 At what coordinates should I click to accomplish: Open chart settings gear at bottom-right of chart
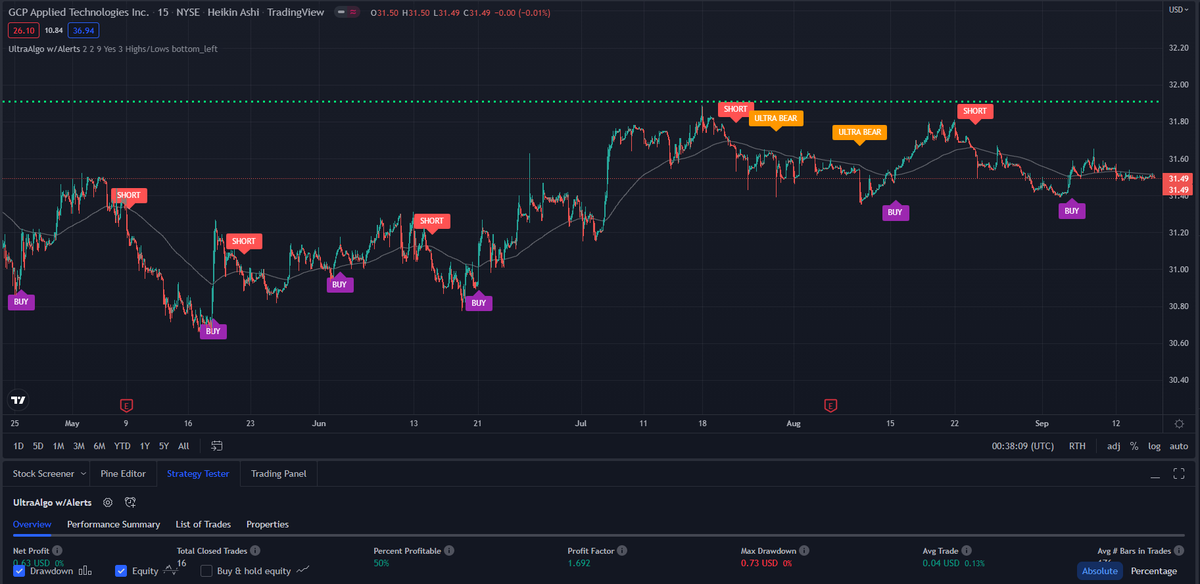pos(1179,424)
